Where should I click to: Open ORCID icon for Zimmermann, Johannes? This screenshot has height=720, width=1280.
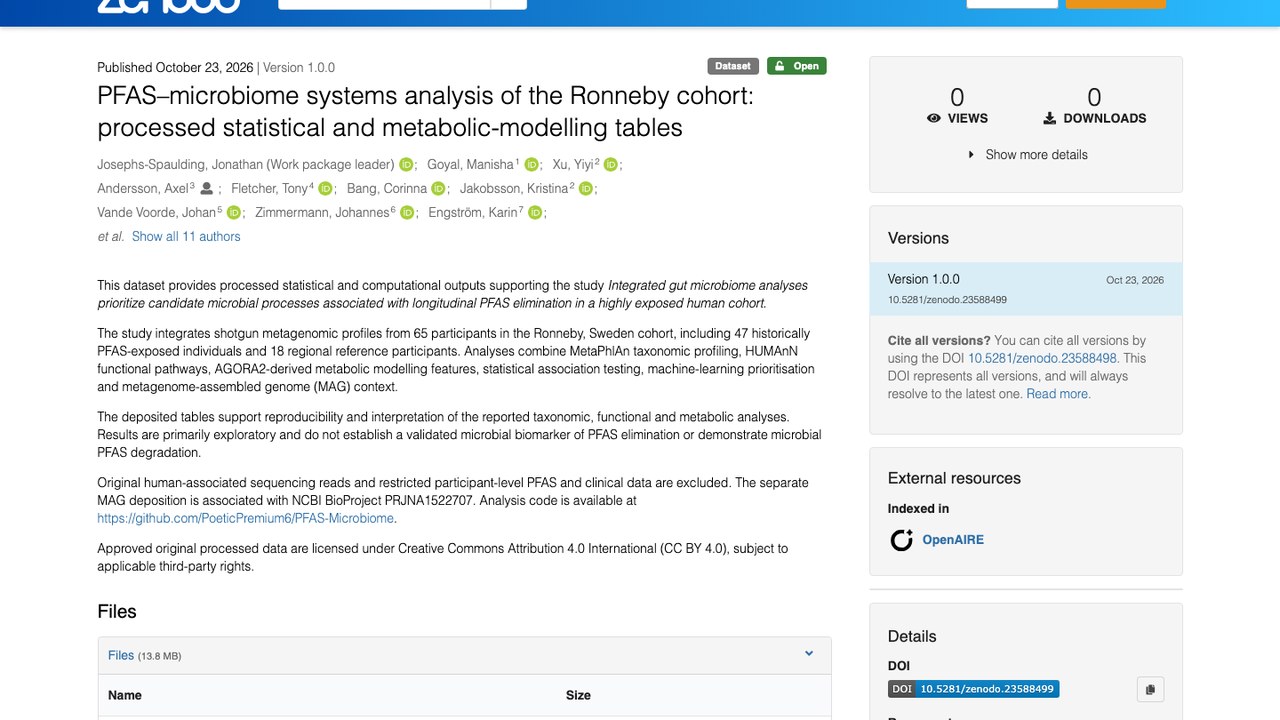pos(407,213)
